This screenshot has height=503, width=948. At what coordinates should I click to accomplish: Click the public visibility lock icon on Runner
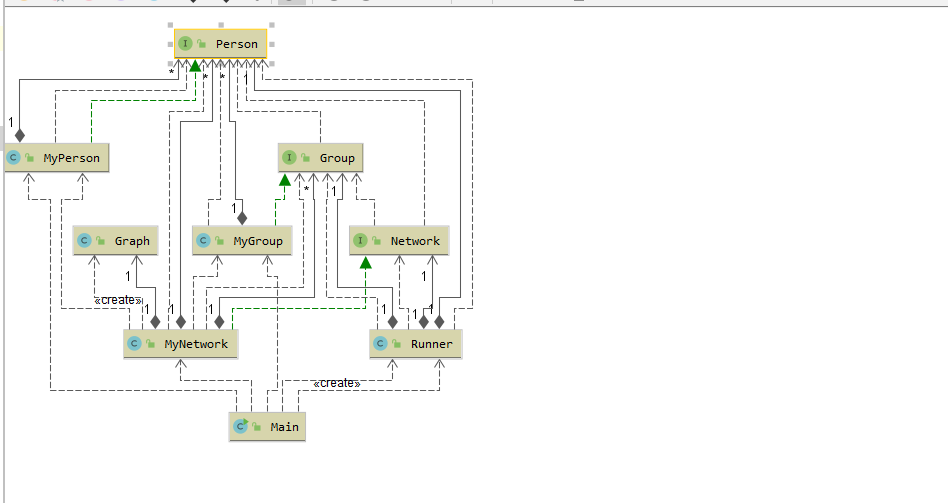point(397,343)
